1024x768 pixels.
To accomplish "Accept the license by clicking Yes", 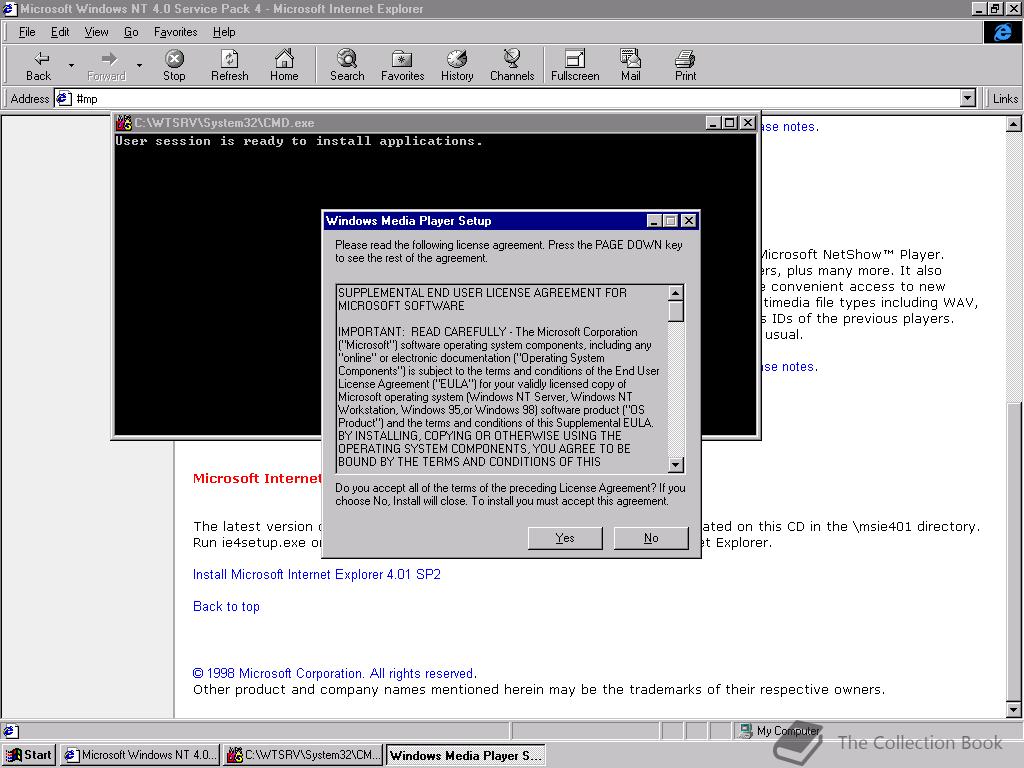I will 565,538.
